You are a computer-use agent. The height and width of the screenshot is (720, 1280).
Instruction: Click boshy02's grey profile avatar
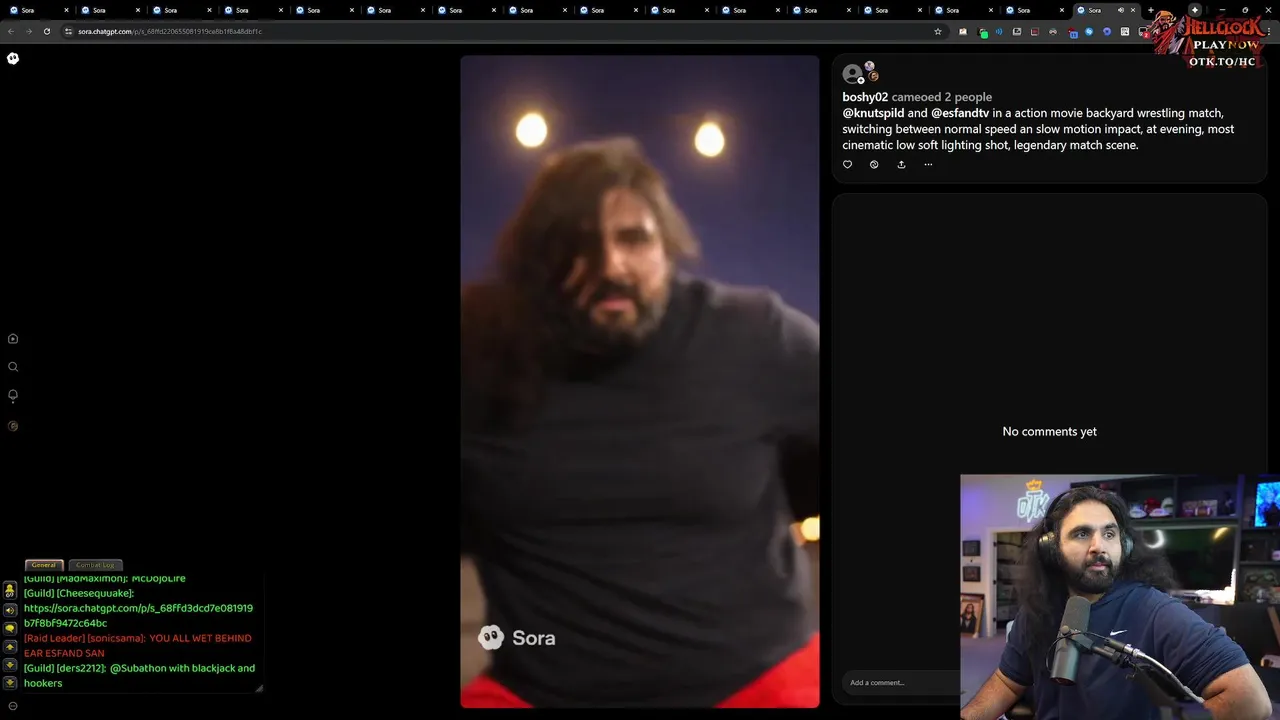pos(852,74)
